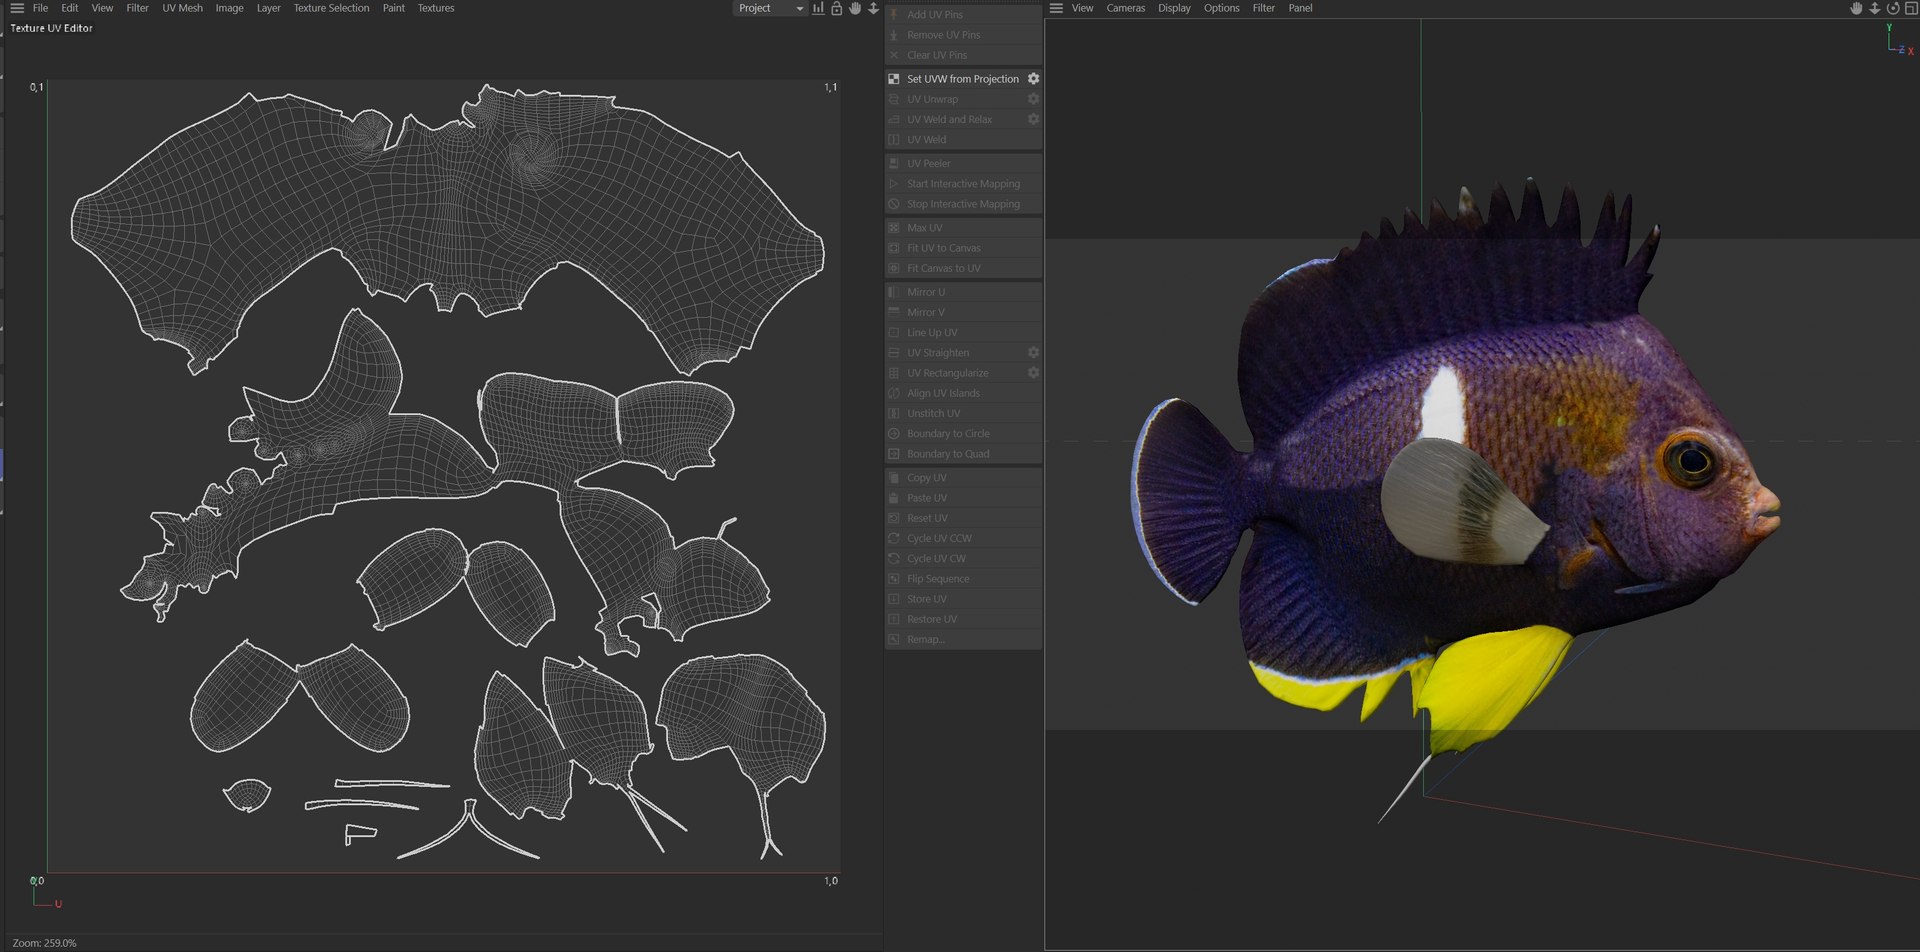Open the Filter menu in 3D viewport
The height and width of the screenshot is (952, 1920).
pyautogui.click(x=1263, y=8)
